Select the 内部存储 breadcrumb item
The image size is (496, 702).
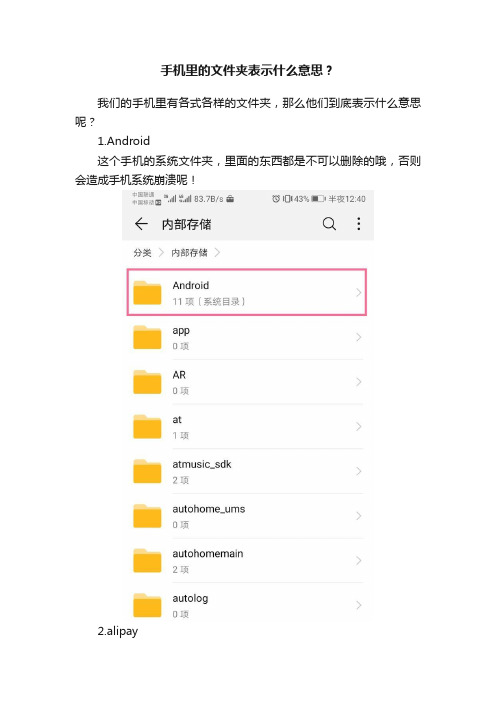pyautogui.click(x=189, y=253)
